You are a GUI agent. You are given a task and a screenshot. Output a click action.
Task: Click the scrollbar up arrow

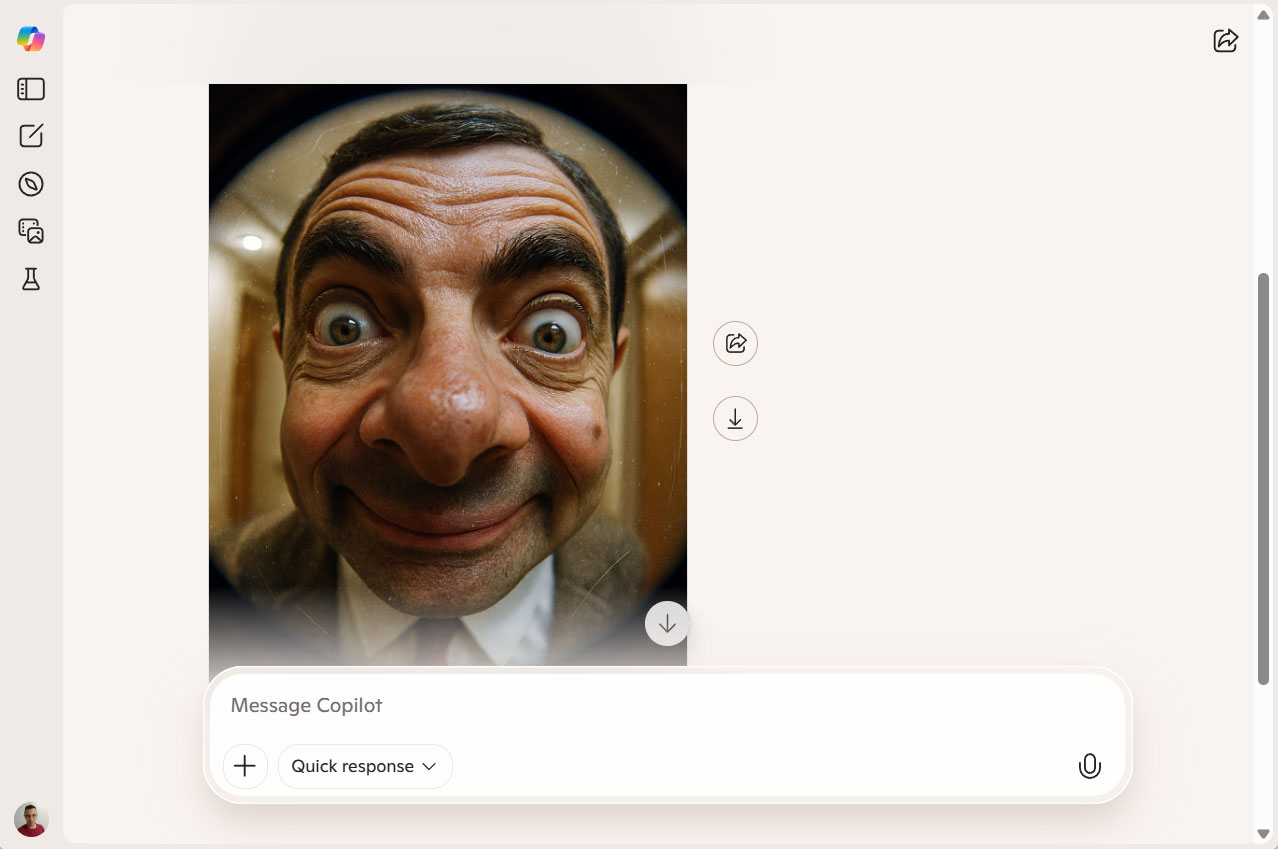(1263, 14)
